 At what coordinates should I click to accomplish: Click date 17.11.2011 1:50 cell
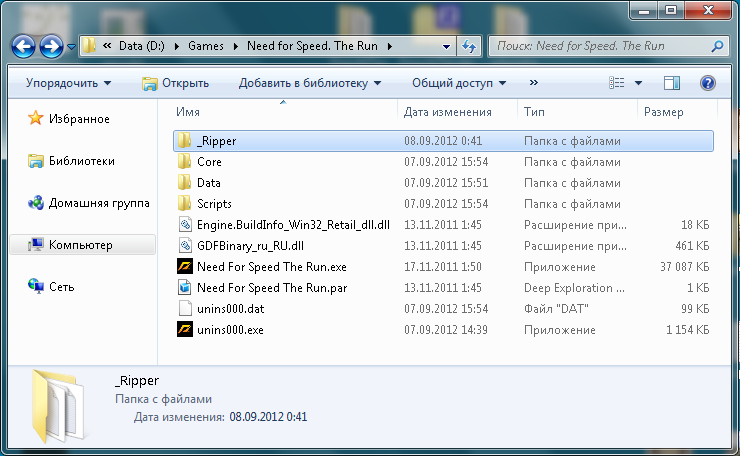click(443, 267)
